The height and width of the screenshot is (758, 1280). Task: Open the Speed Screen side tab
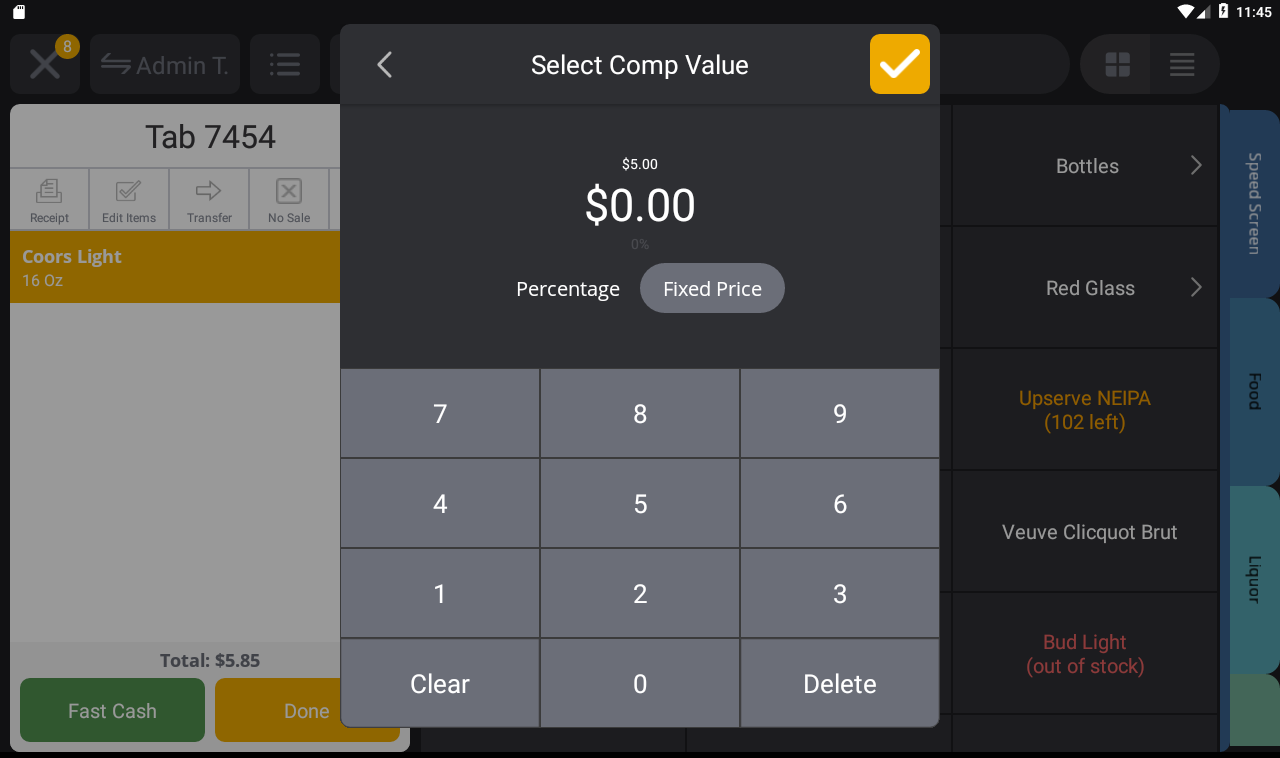(x=1251, y=201)
